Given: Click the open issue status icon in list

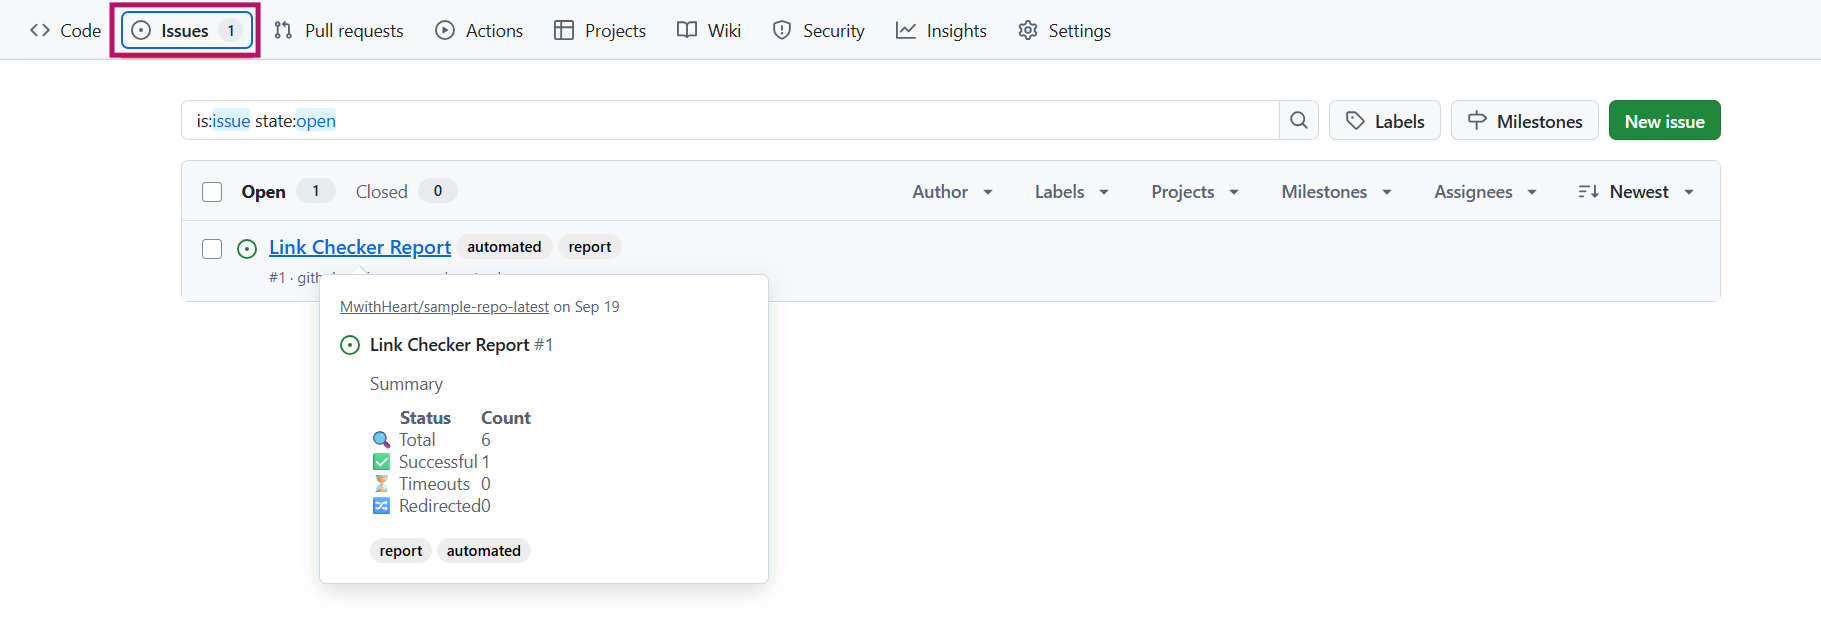Looking at the screenshot, I should pos(247,249).
